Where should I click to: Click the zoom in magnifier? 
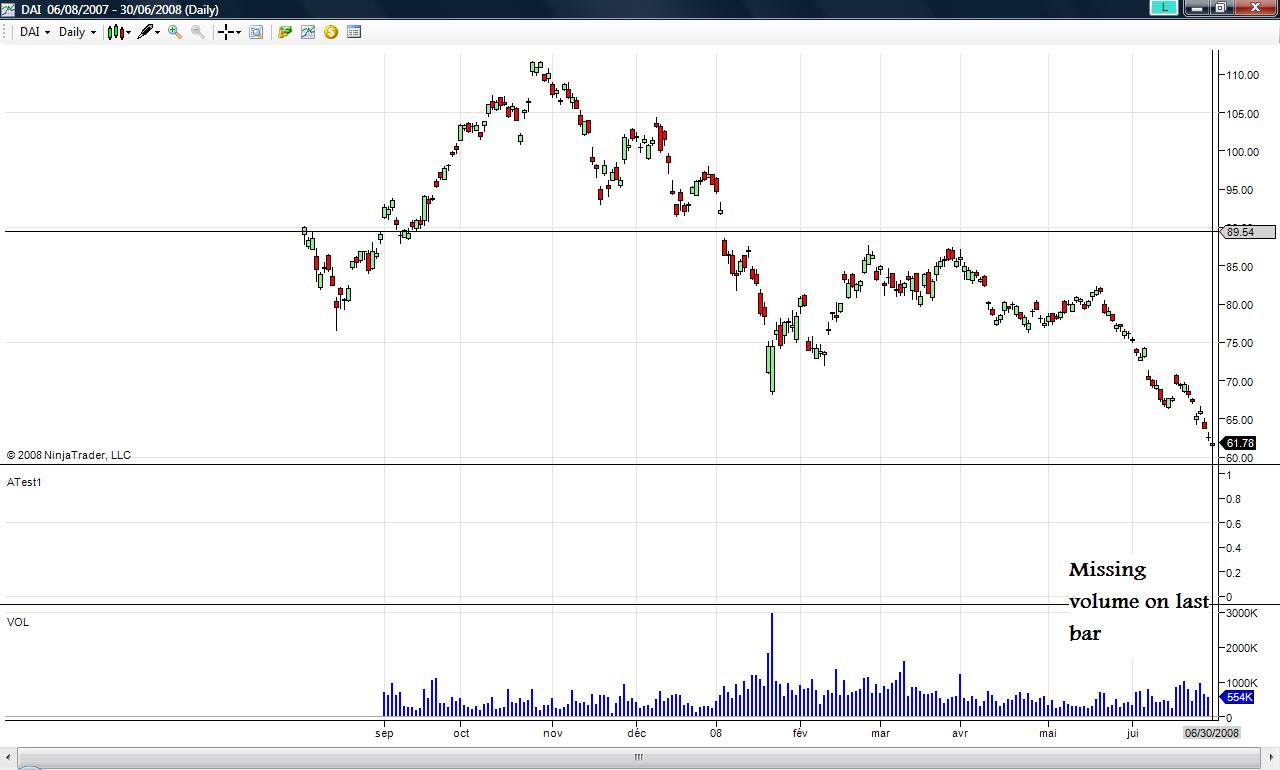[x=175, y=32]
